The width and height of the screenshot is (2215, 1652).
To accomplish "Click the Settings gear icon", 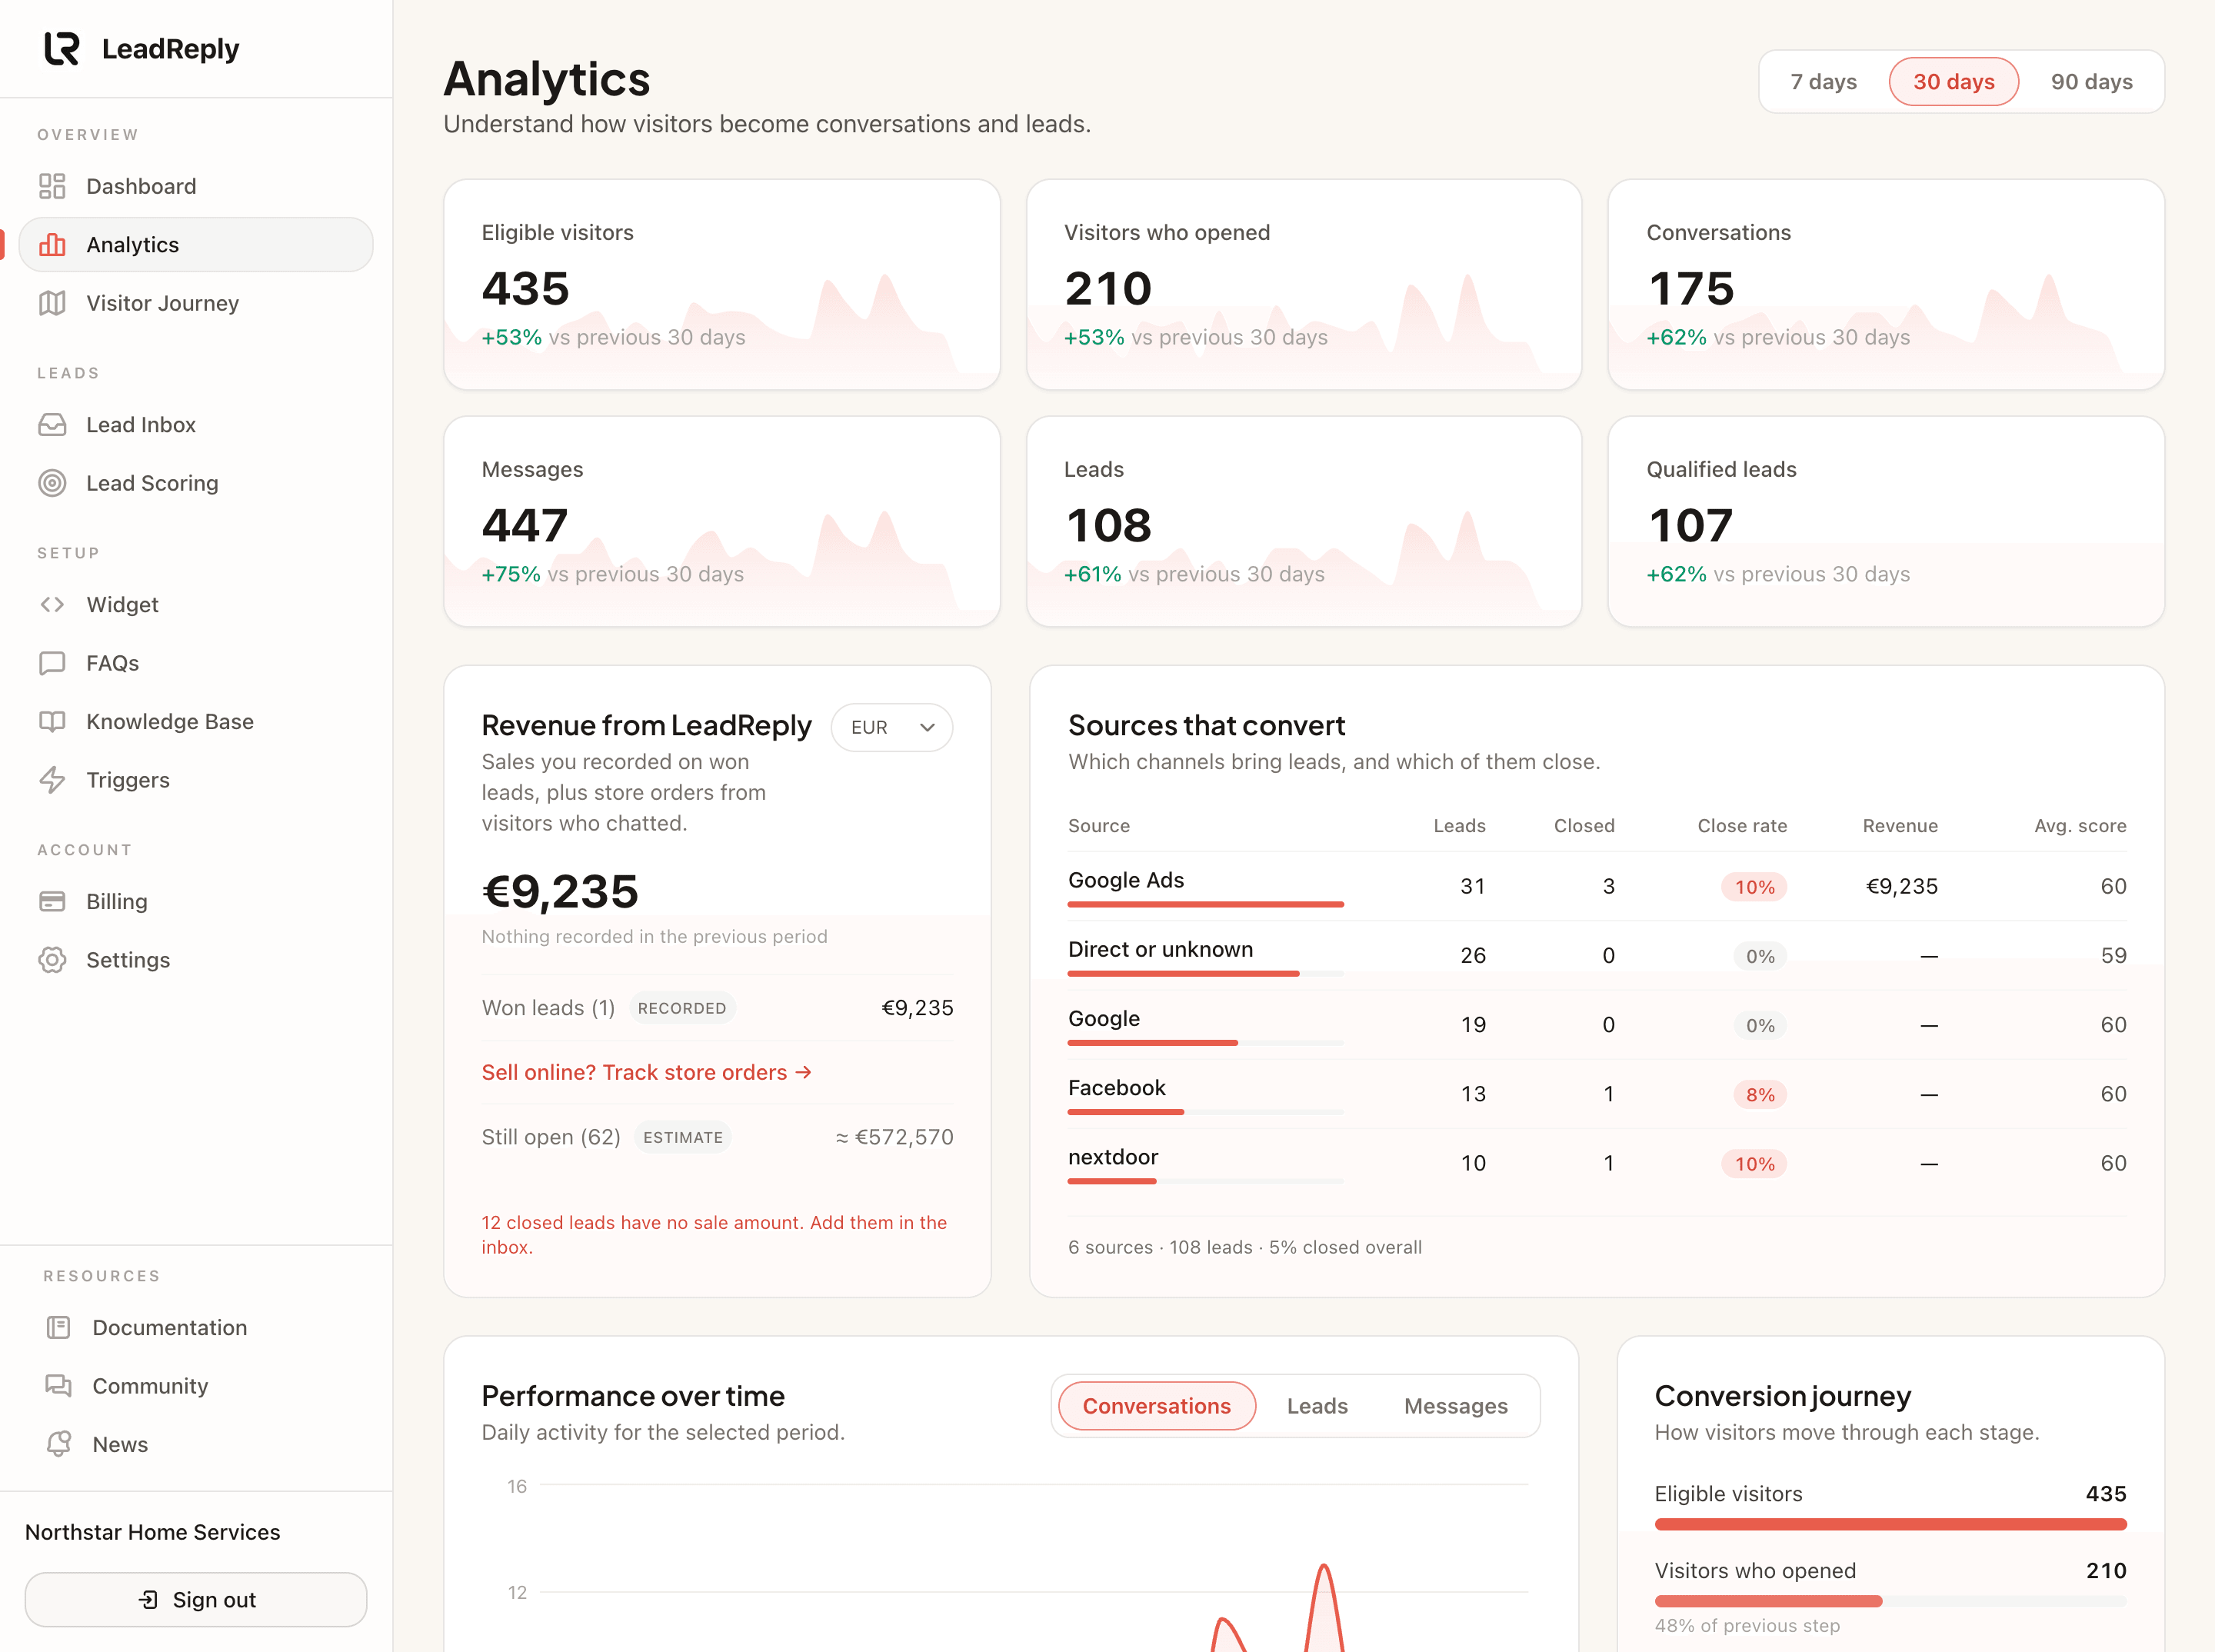I will pyautogui.click(x=52, y=960).
